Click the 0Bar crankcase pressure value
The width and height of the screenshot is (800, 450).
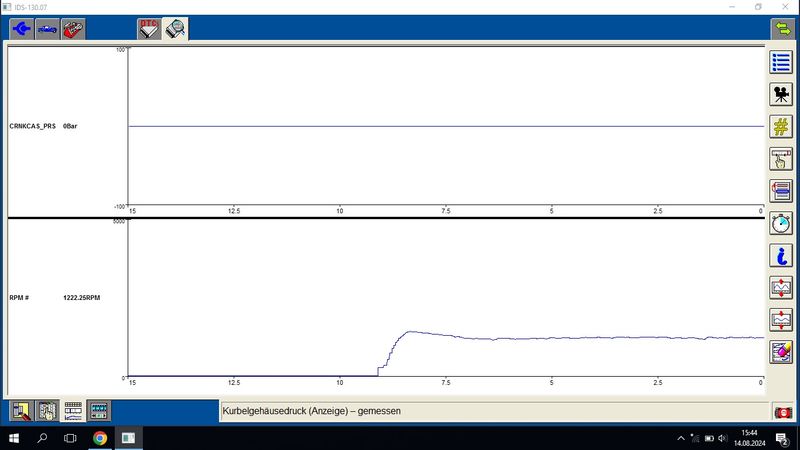click(x=70, y=126)
